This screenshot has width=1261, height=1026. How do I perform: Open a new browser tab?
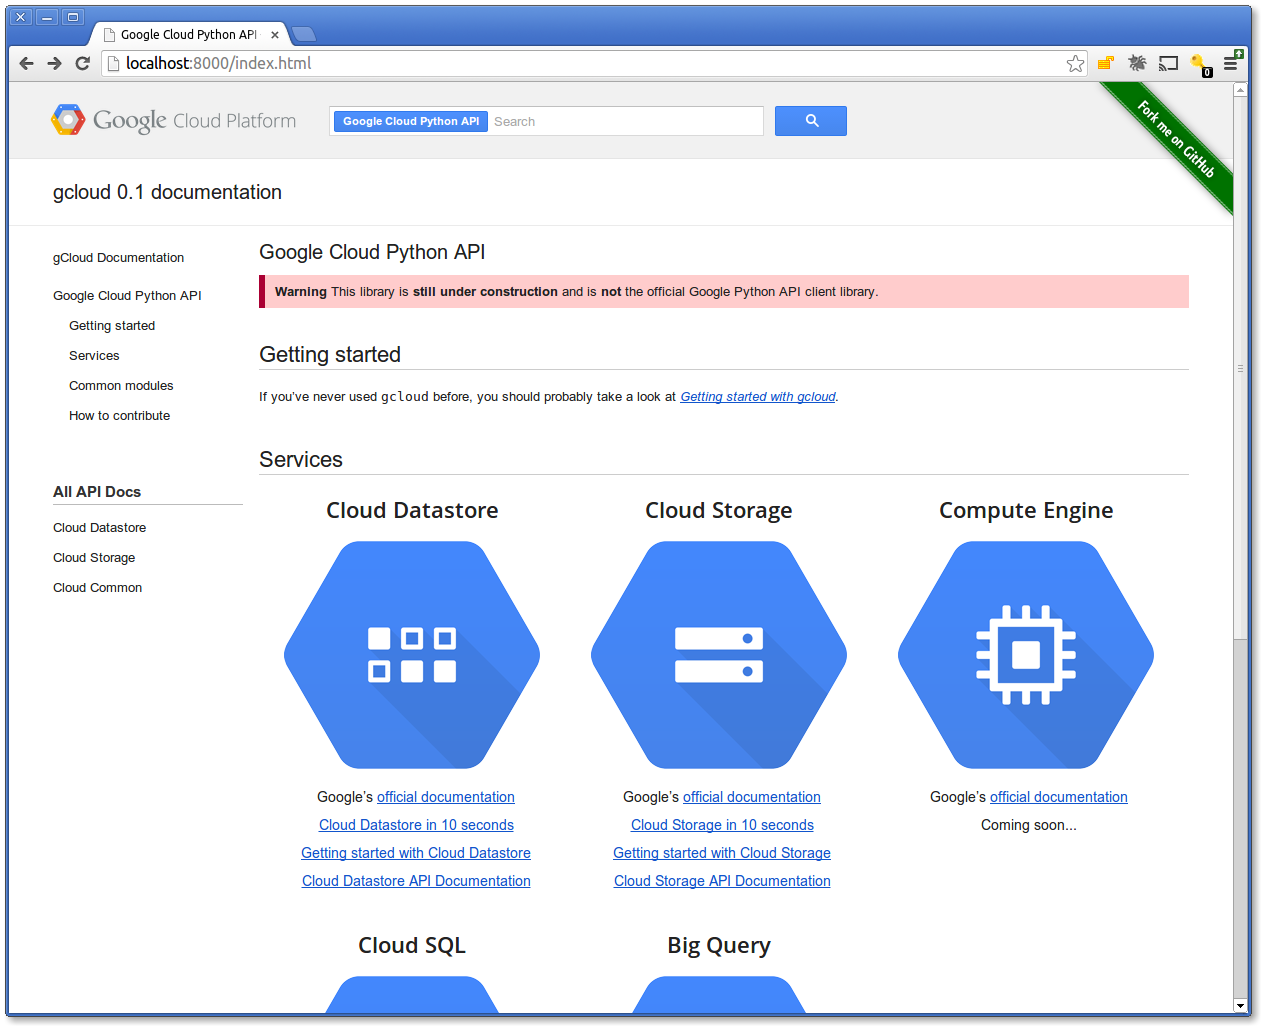(303, 34)
